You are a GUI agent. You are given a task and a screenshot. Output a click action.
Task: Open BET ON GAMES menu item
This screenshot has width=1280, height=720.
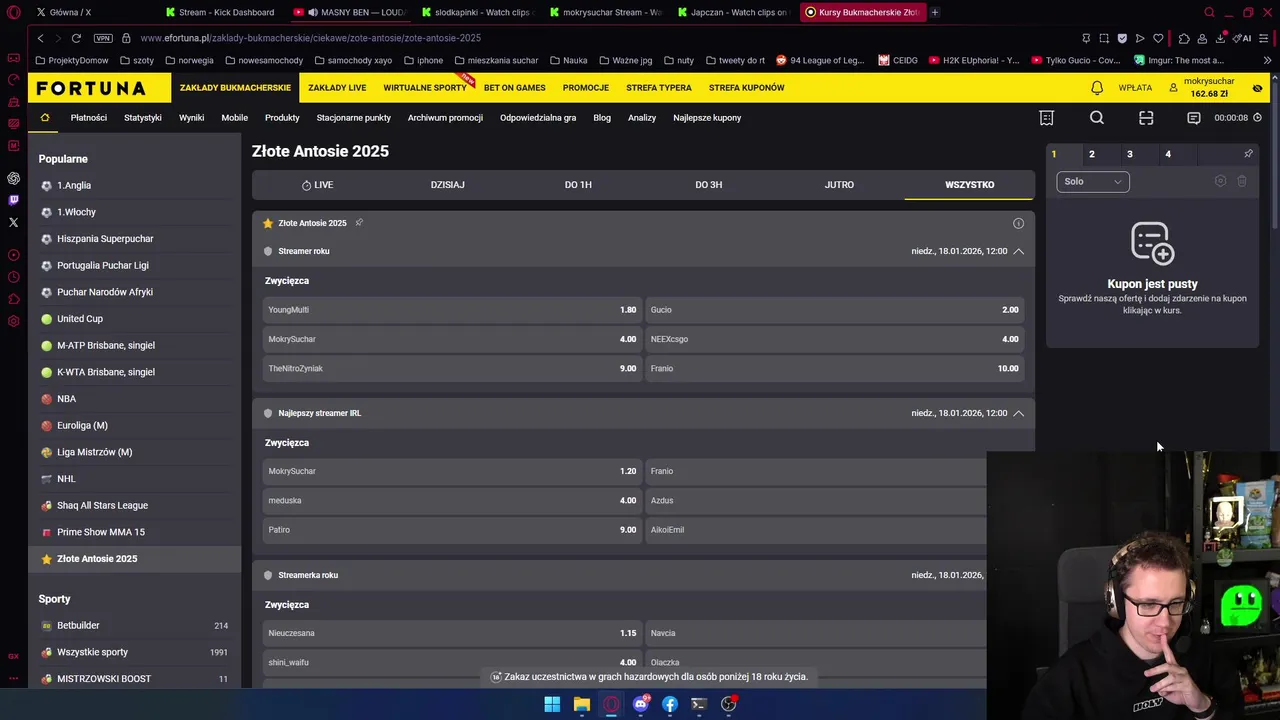pyautogui.click(x=515, y=88)
